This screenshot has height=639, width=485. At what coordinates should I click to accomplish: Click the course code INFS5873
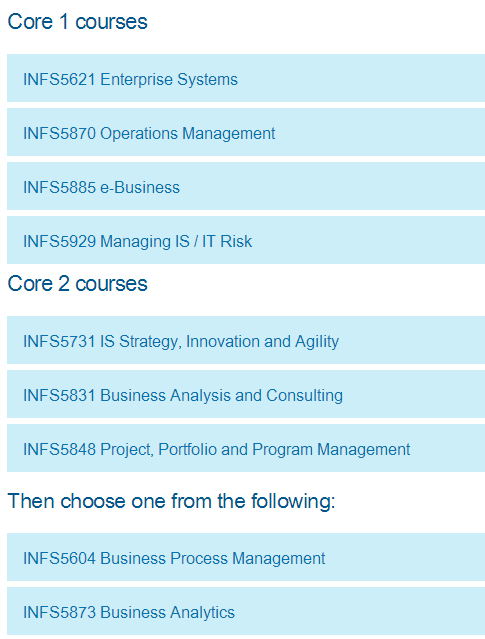pyautogui.click(x=59, y=612)
